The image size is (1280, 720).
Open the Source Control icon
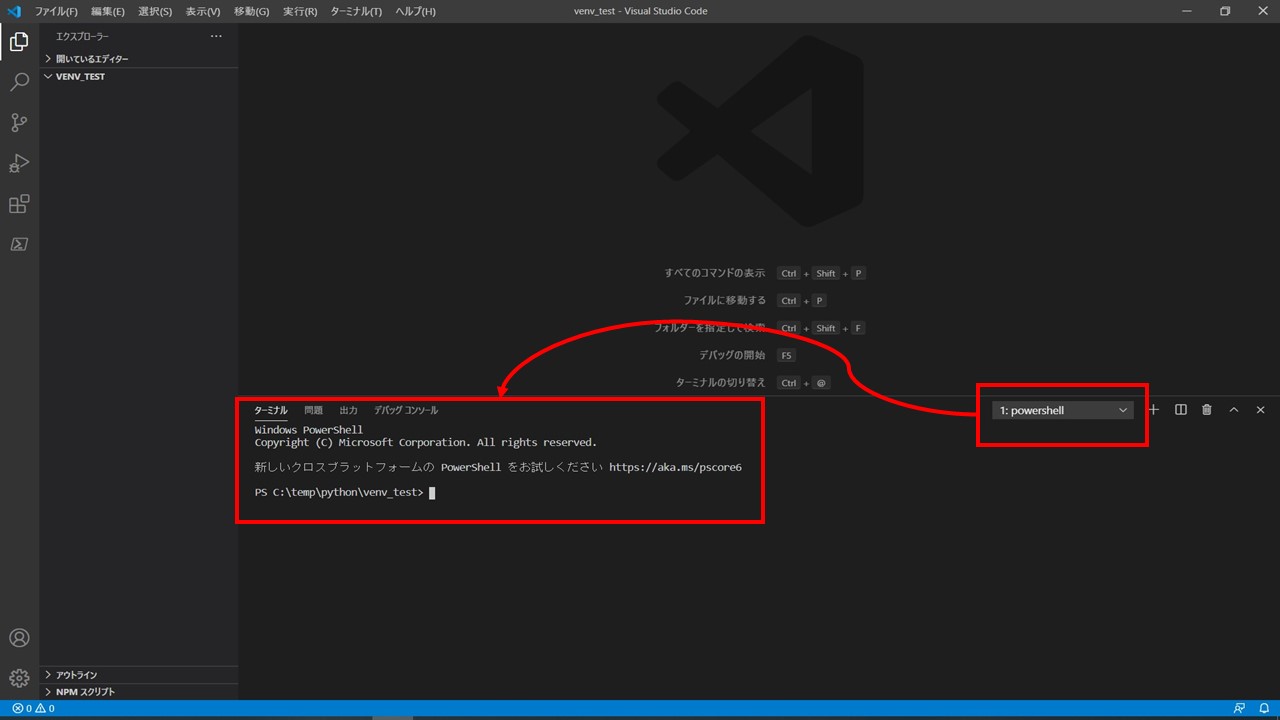click(x=18, y=122)
